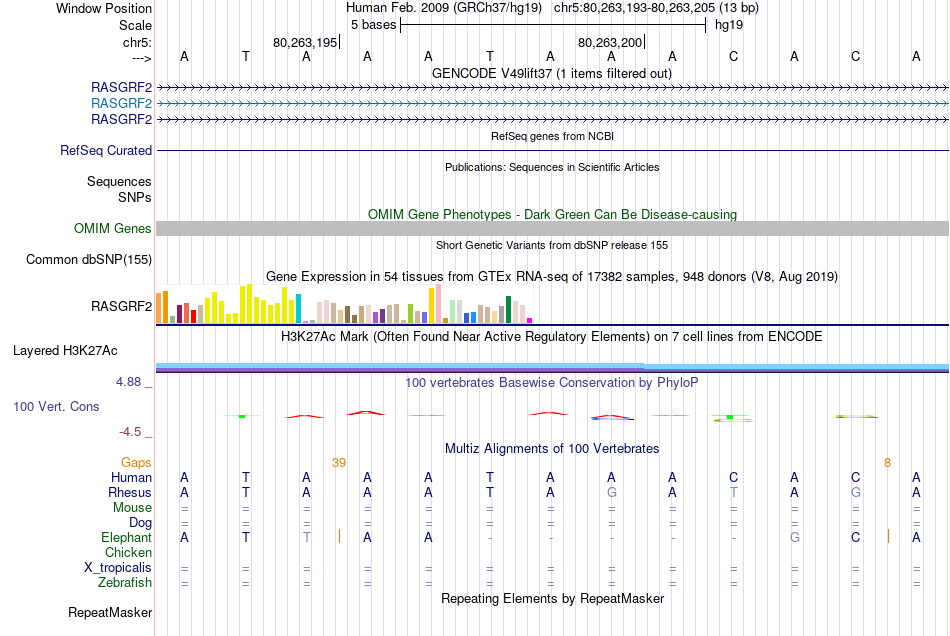Select the Scale track label
This screenshot has width=950, height=636.
click(135, 25)
